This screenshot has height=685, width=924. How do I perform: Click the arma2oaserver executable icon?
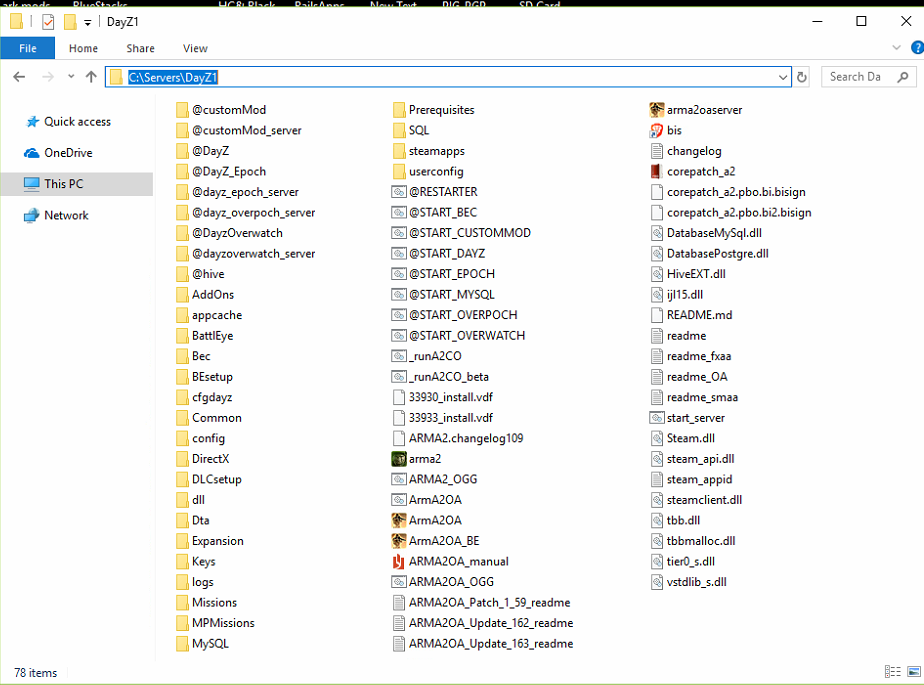click(656, 110)
